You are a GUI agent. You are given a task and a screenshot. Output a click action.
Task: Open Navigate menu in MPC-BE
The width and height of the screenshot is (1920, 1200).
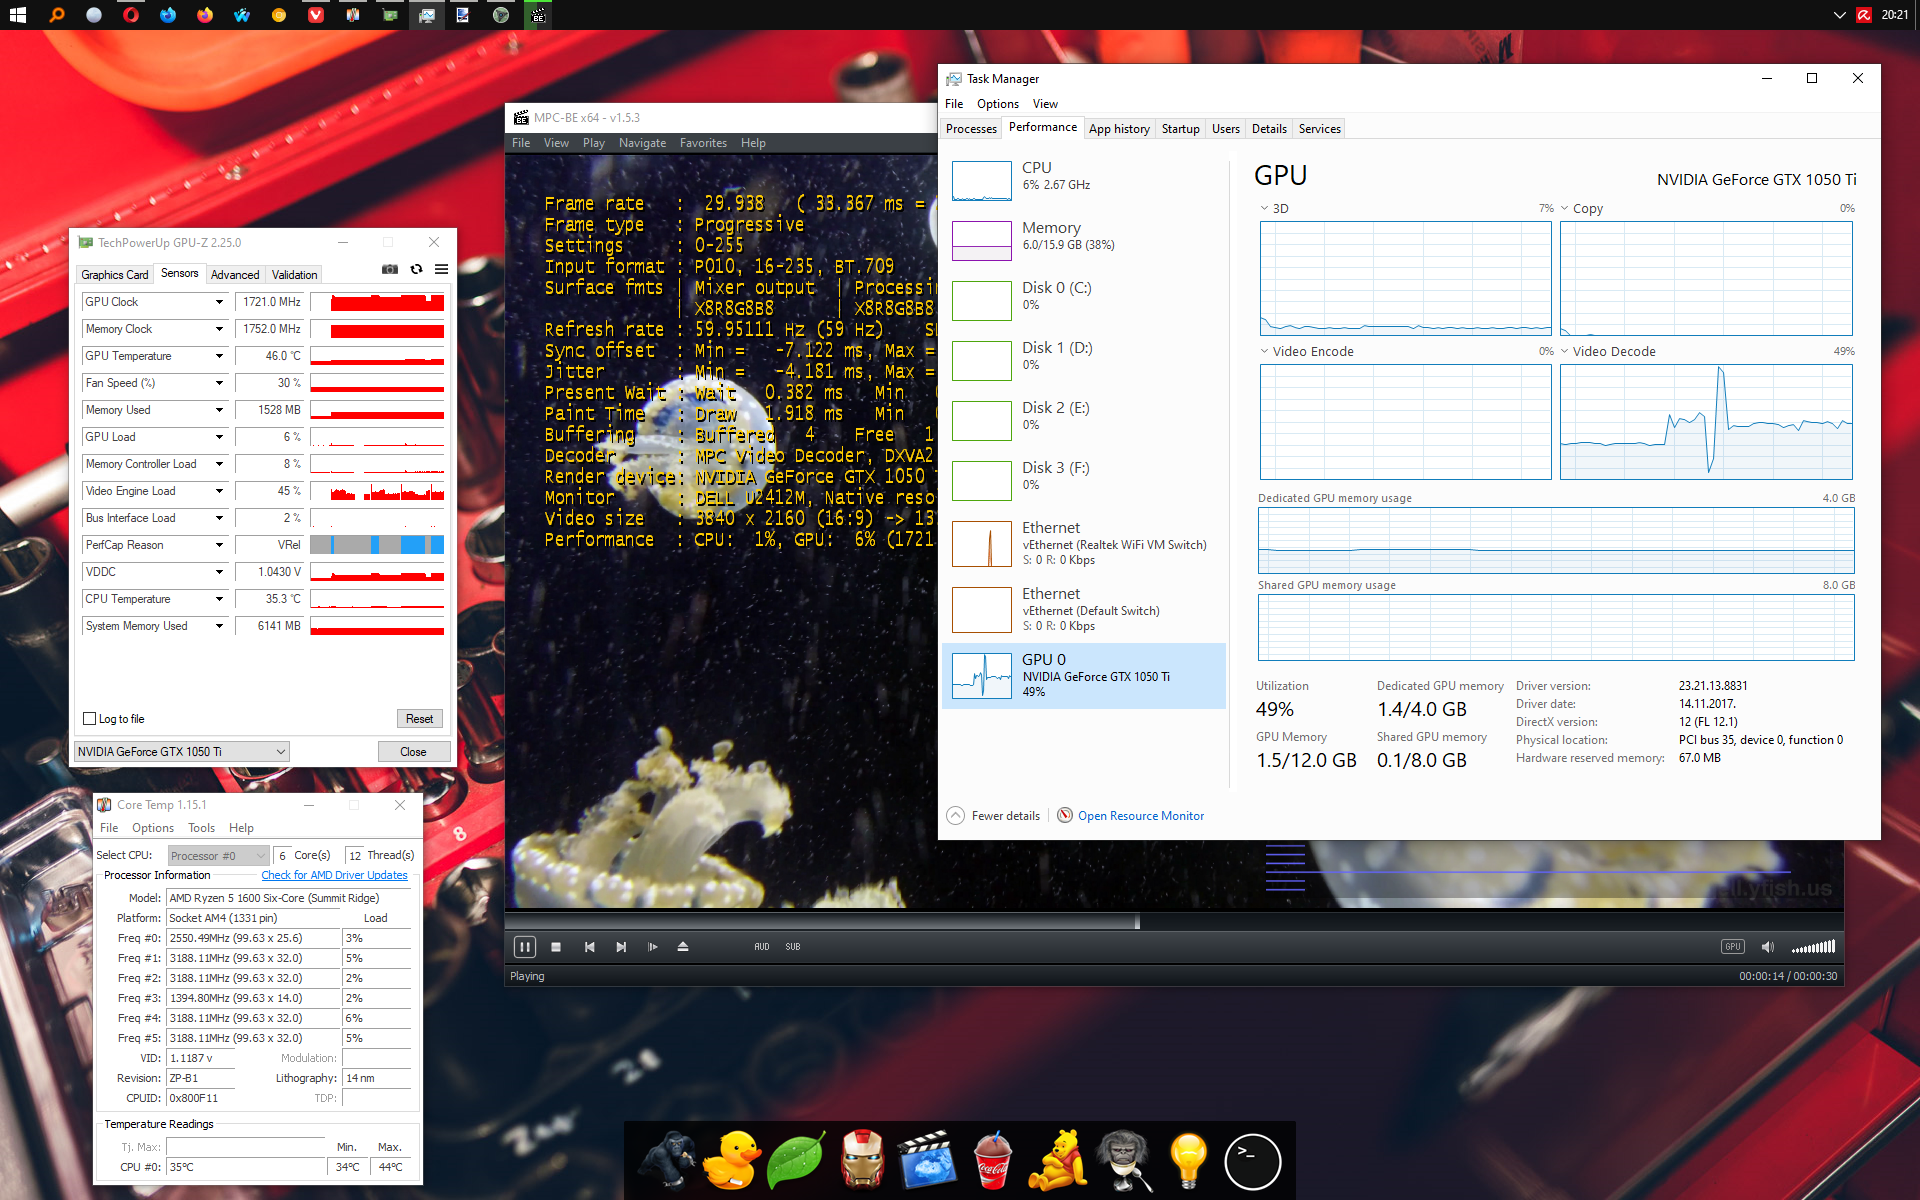click(642, 143)
